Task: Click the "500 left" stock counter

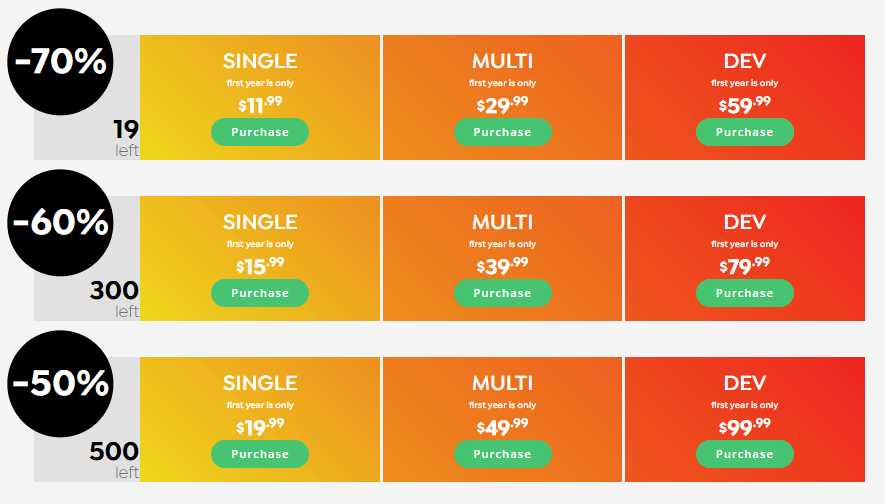Action: pyautogui.click(x=114, y=460)
